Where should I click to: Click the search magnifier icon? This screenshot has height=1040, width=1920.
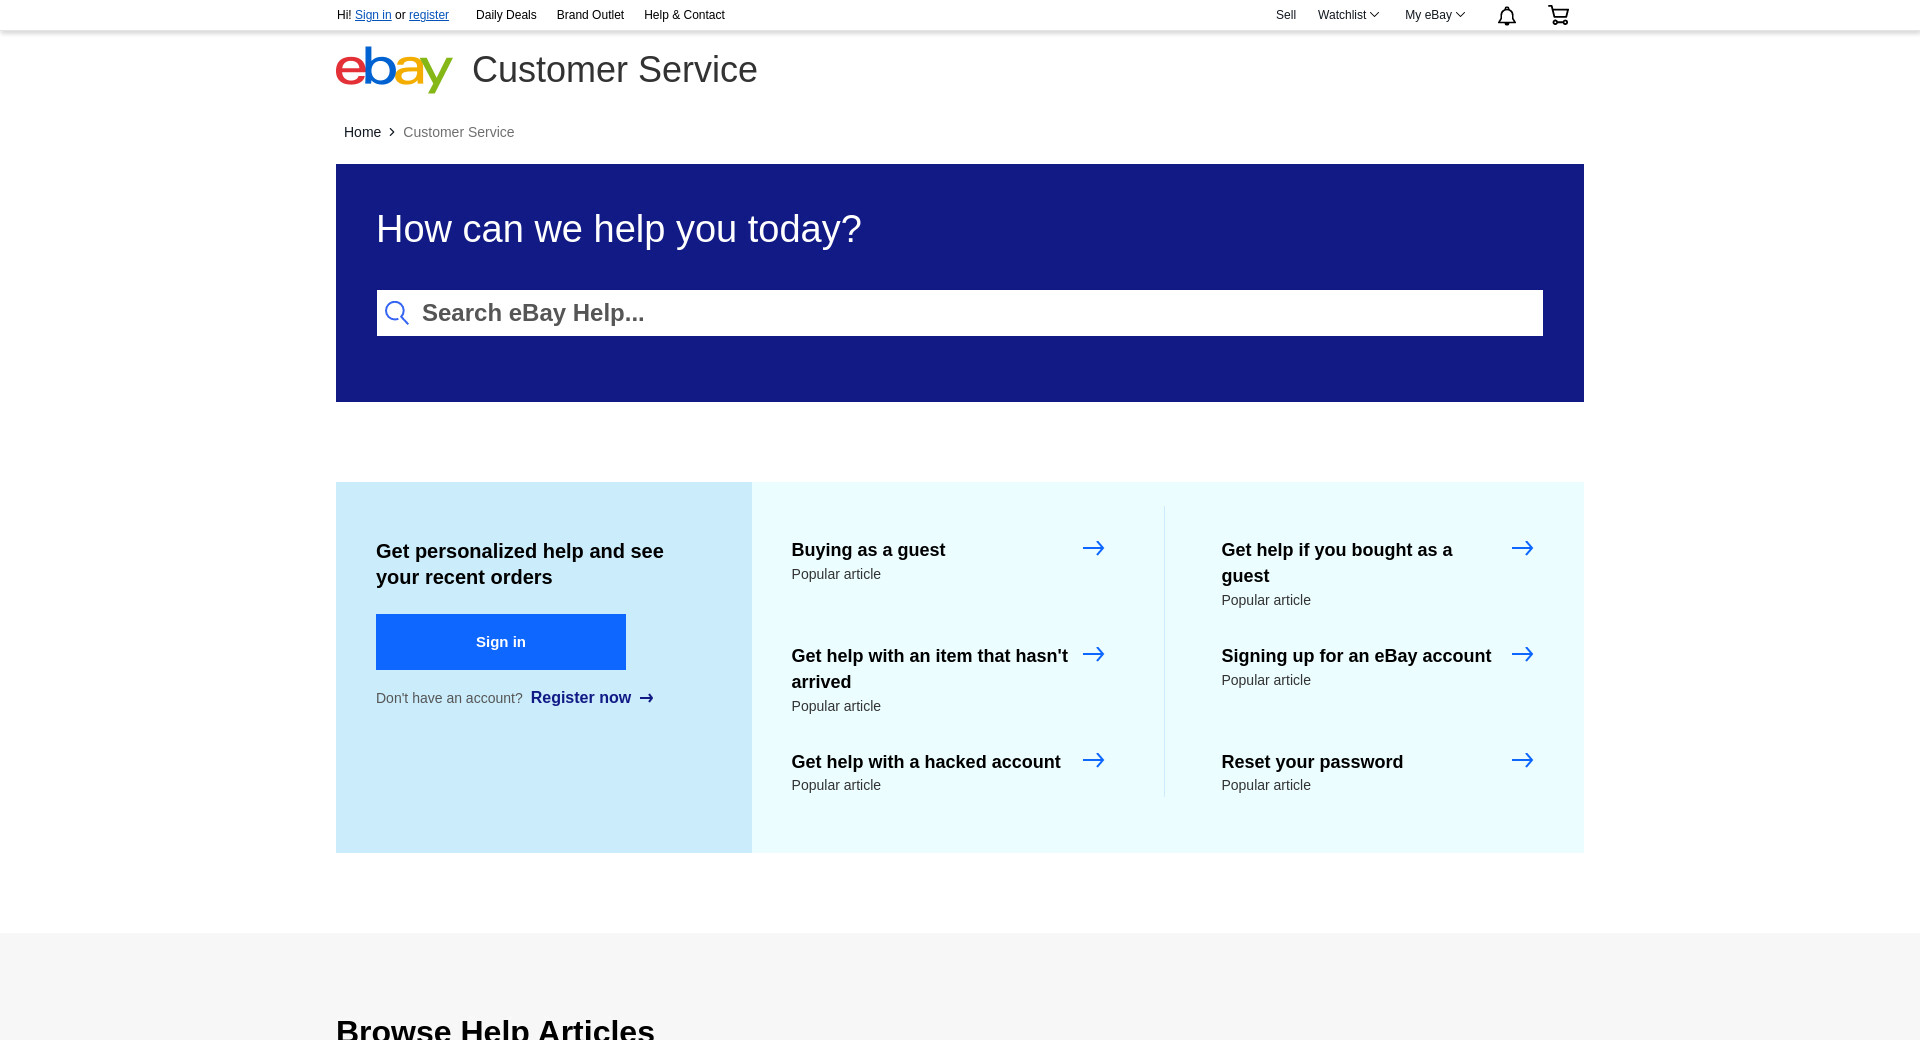coord(397,313)
